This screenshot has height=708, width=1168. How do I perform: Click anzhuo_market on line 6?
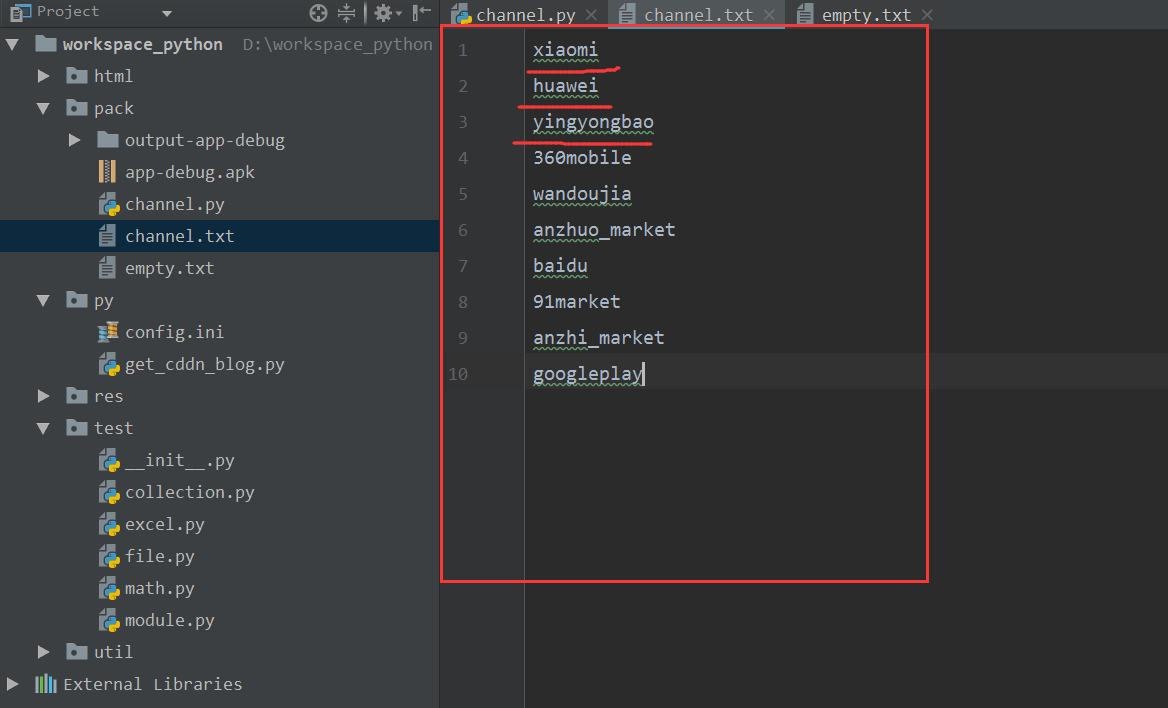click(604, 230)
